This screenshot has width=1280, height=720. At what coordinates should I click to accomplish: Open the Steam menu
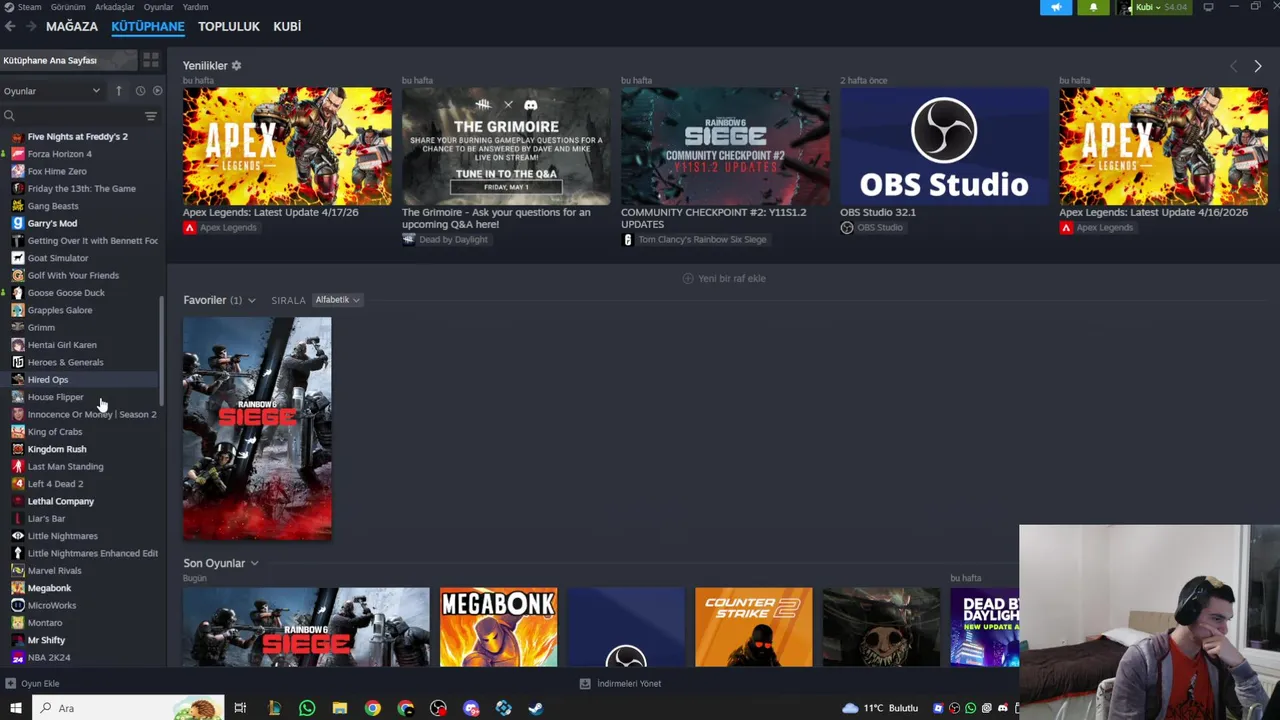point(29,7)
